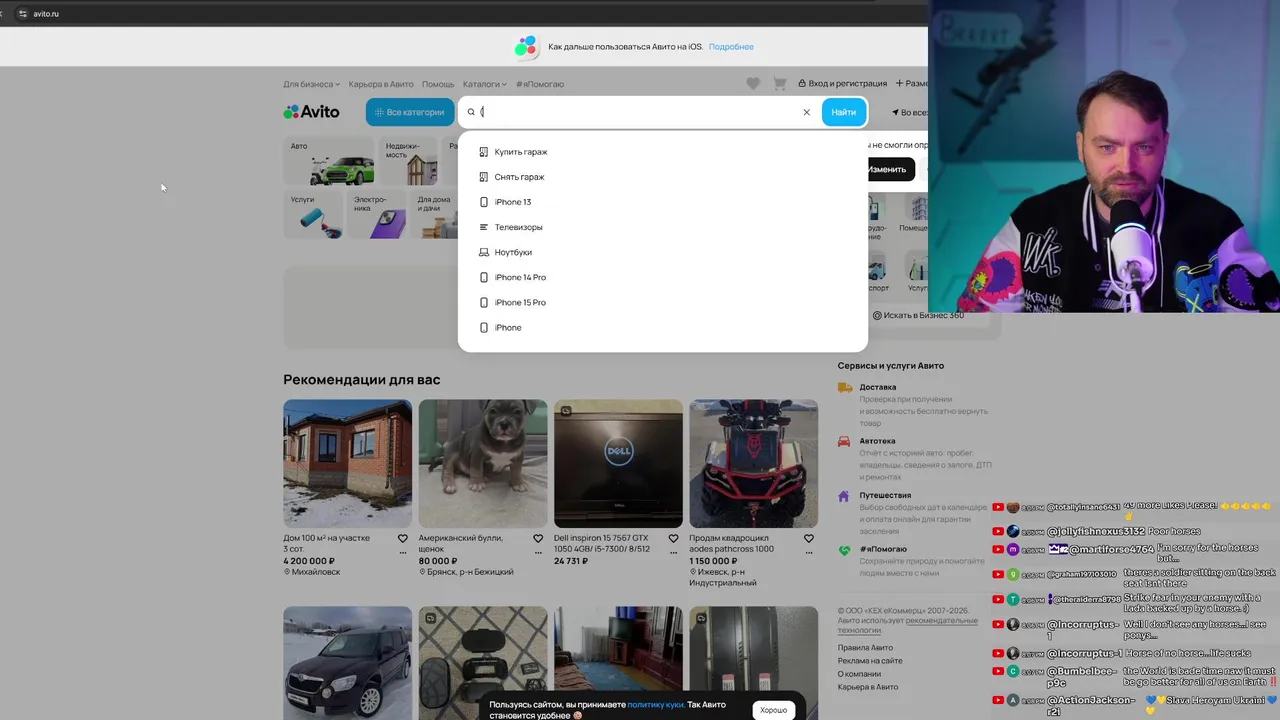Open #яПомогаю in top menu

tap(540, 84)
